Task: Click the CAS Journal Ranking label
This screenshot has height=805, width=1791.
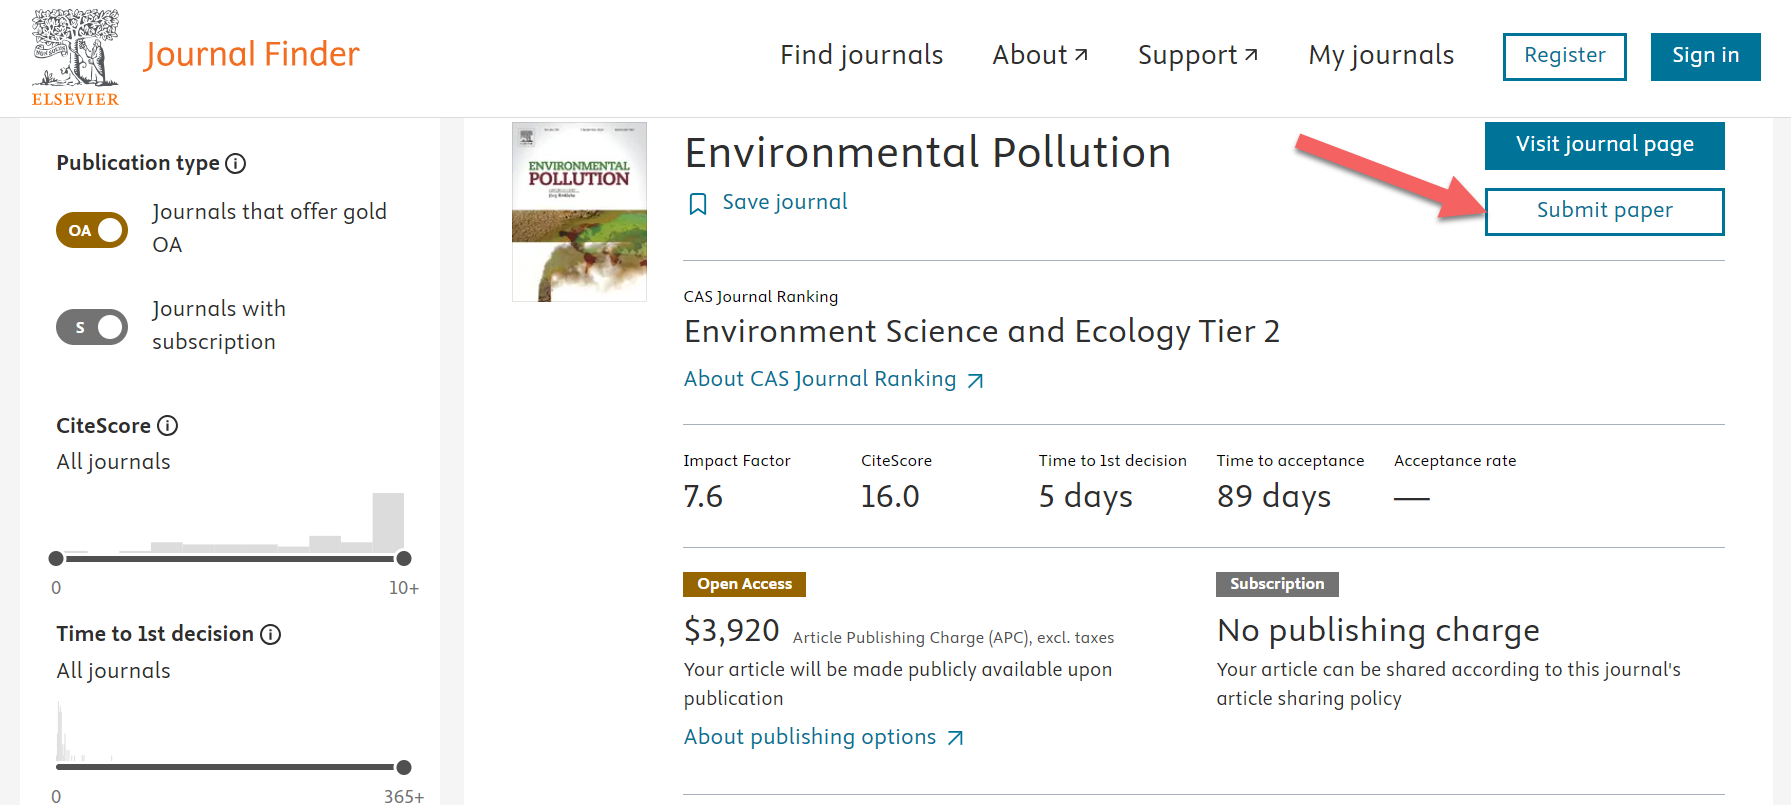Action: click(761, 297)
